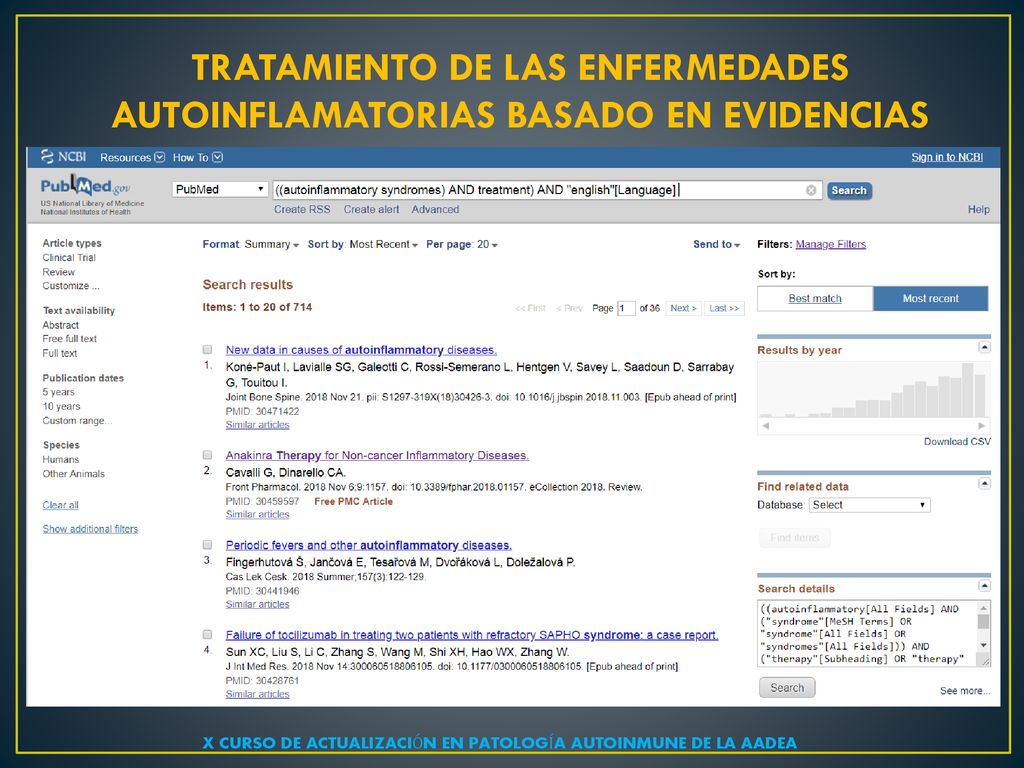The width and height of the screenshot is (1024, 768).
Task: Jump to Last results page
Action: 724,308
